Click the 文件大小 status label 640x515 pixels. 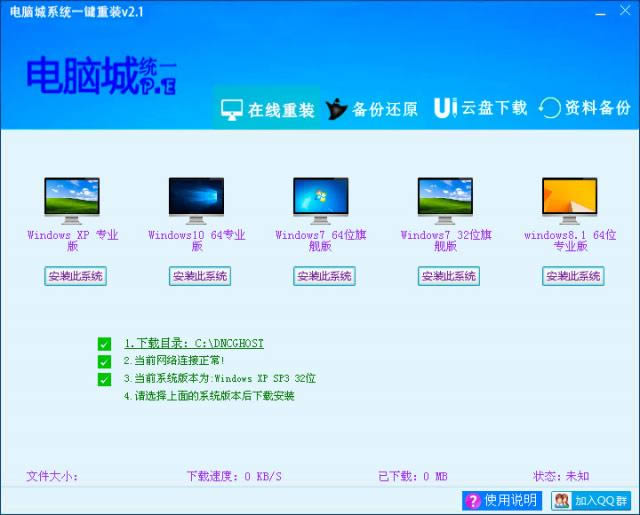tap(52, 476)
